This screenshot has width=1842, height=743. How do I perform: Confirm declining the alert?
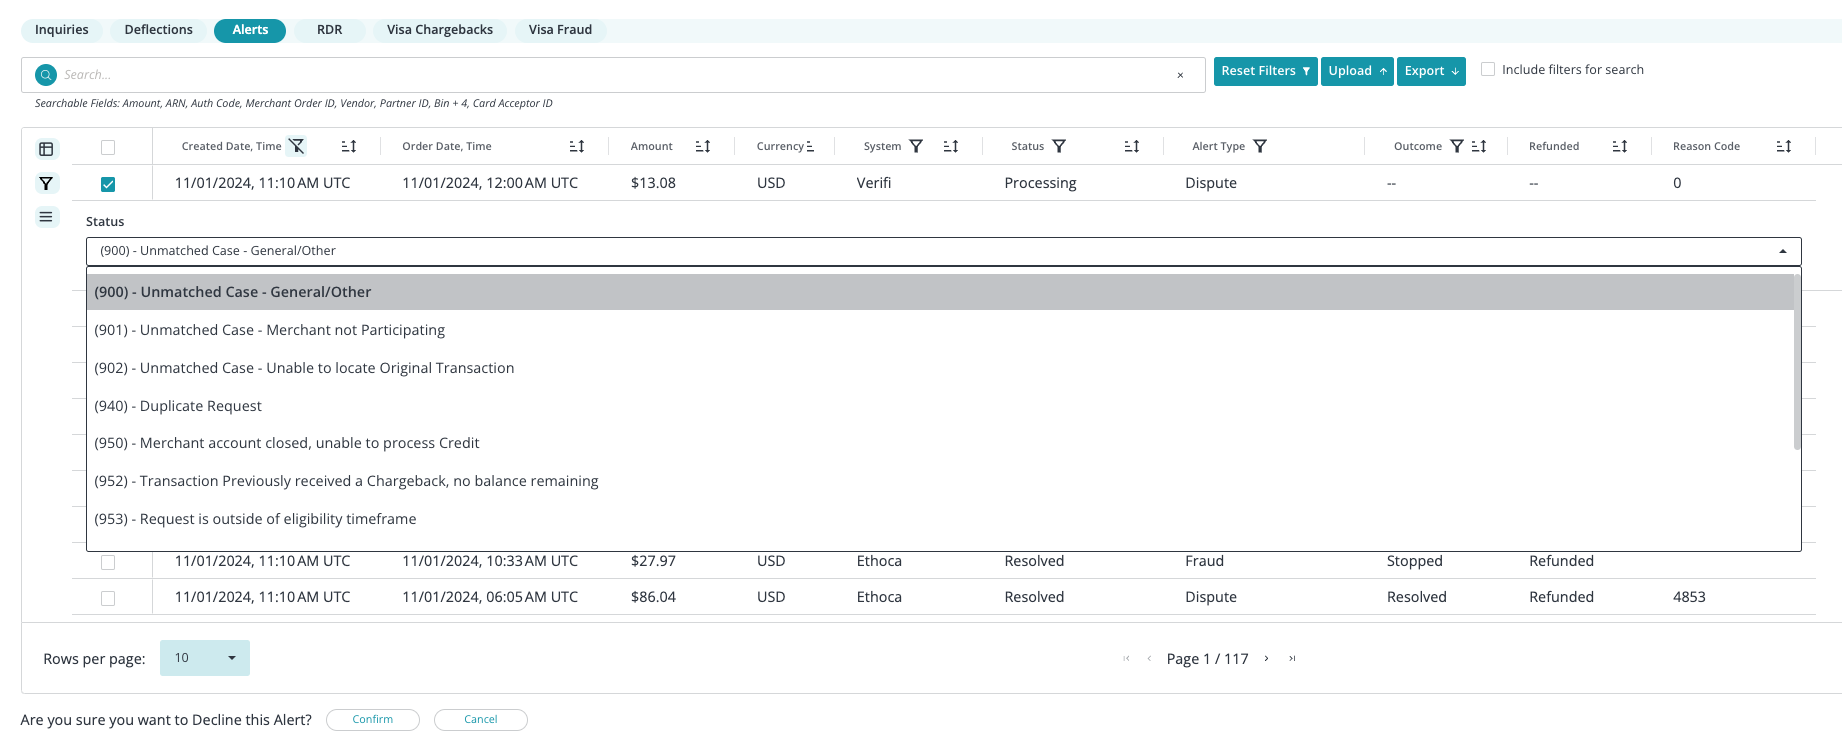373,720
